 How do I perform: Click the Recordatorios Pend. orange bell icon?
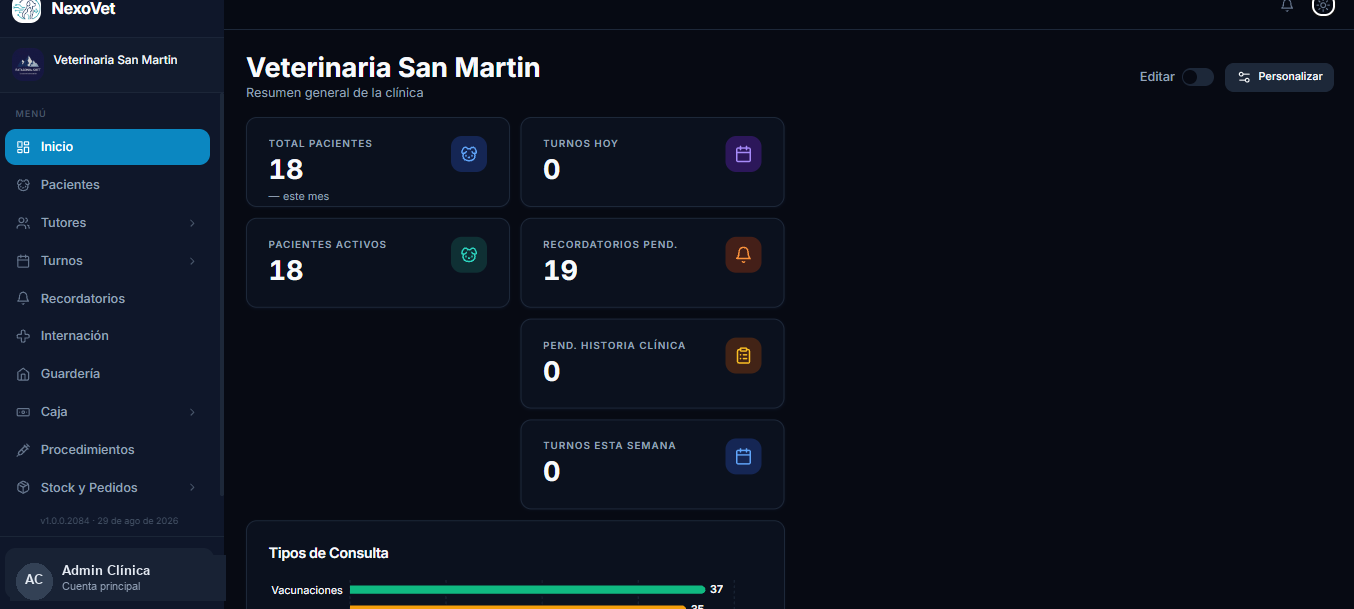click(x=743, y=255)
